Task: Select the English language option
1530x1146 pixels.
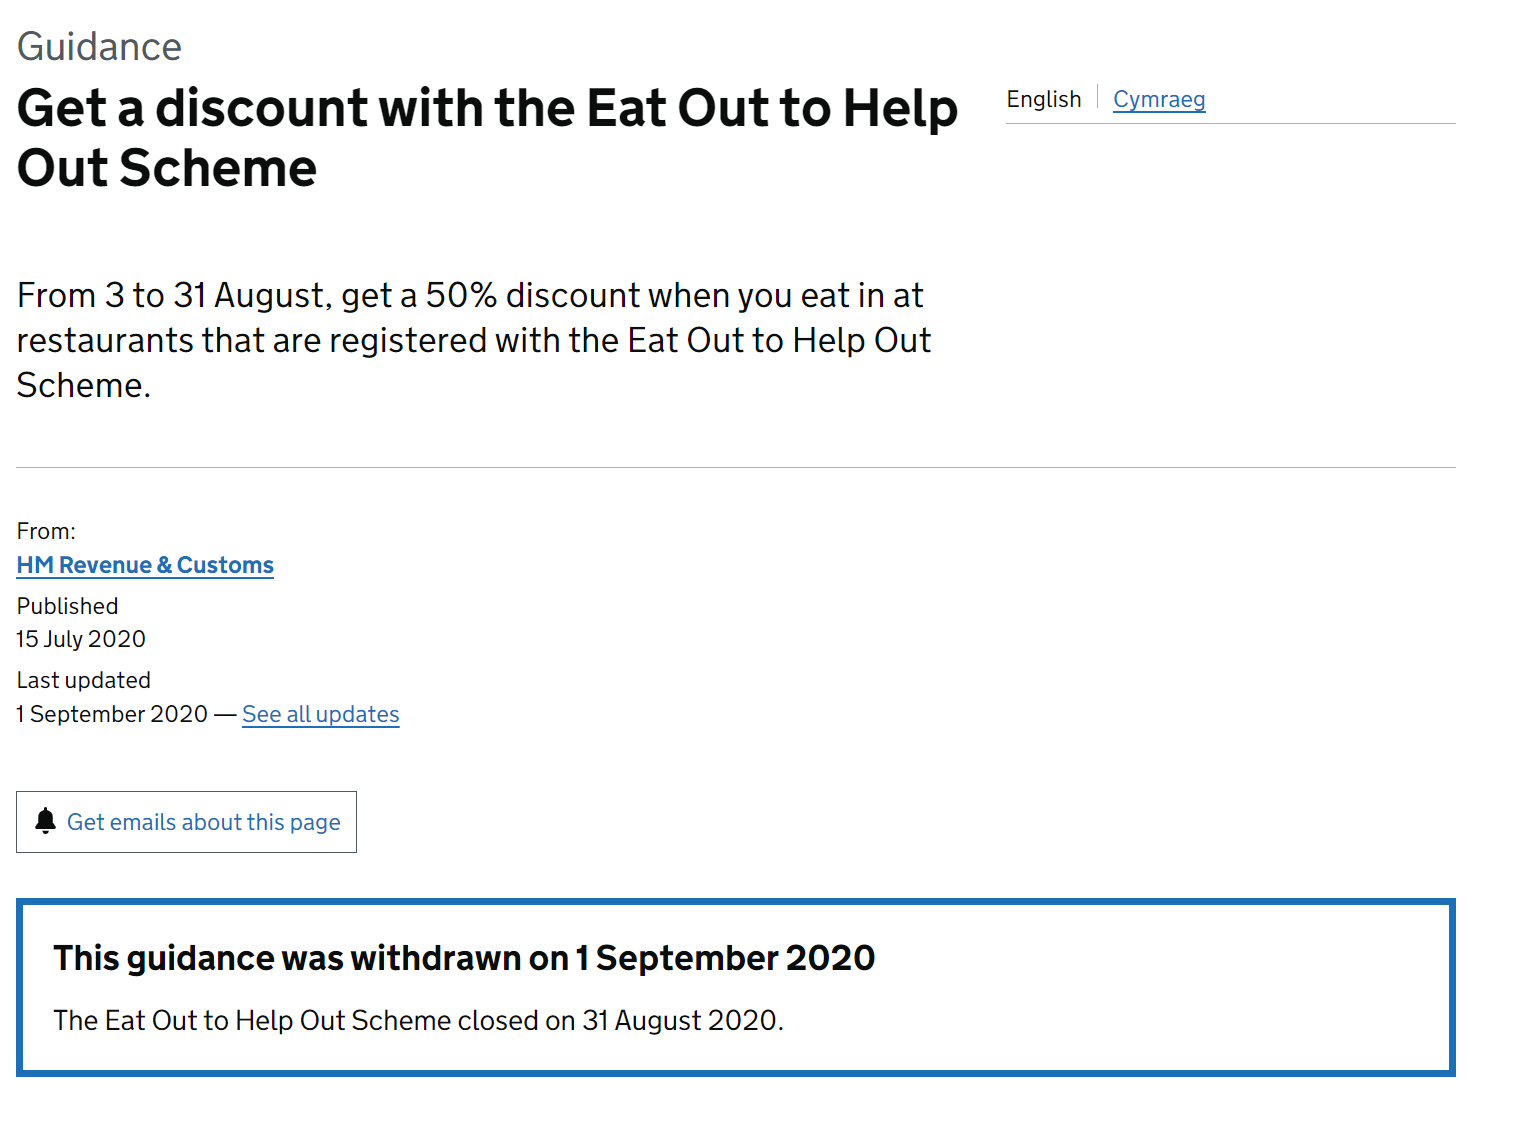Action: (x=1044, y=99)
